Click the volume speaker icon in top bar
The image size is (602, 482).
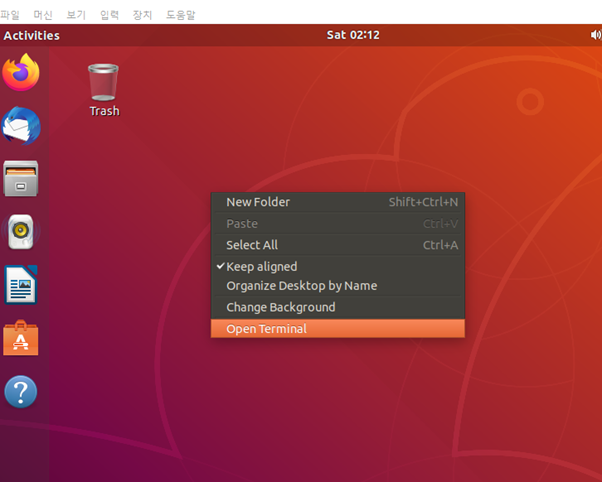point(596,35)
